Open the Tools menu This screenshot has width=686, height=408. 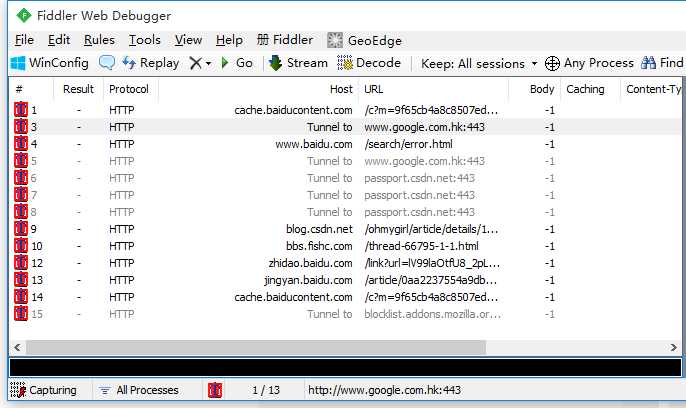[x=145, y=40]
